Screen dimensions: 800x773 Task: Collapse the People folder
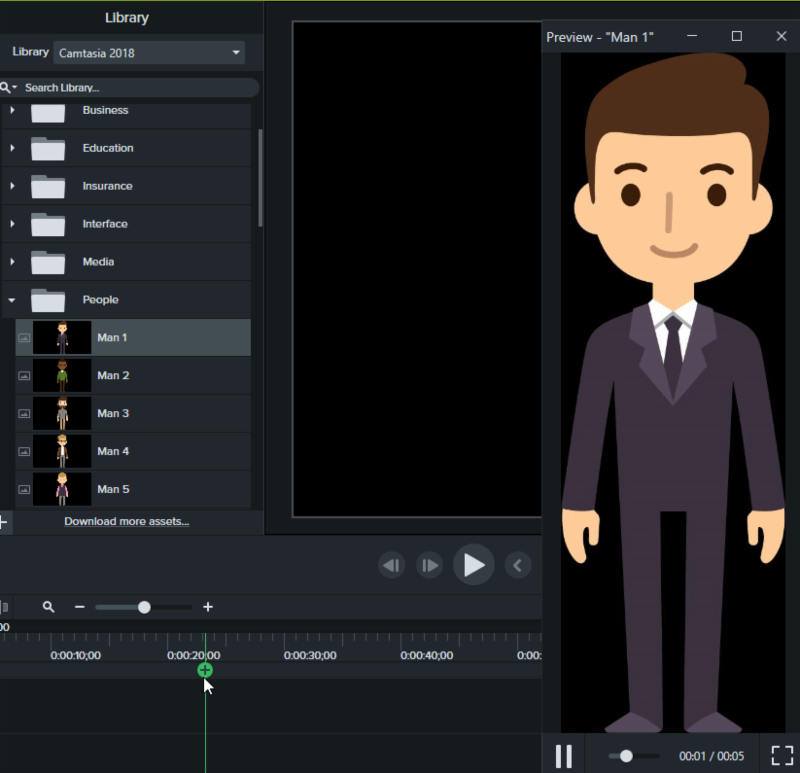tap(12, 300)
